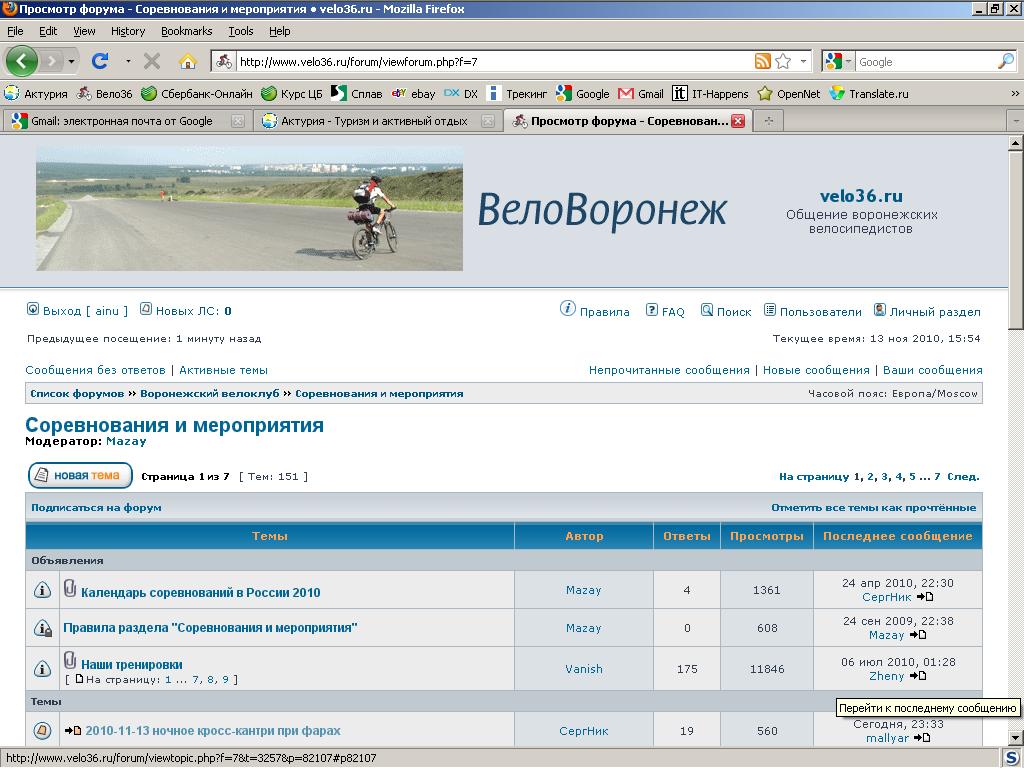Image resolution: width=1024 pixels, height=768 pixels.
Task: Bookmark this page with the star icon
Action: [x=783, y=61]
